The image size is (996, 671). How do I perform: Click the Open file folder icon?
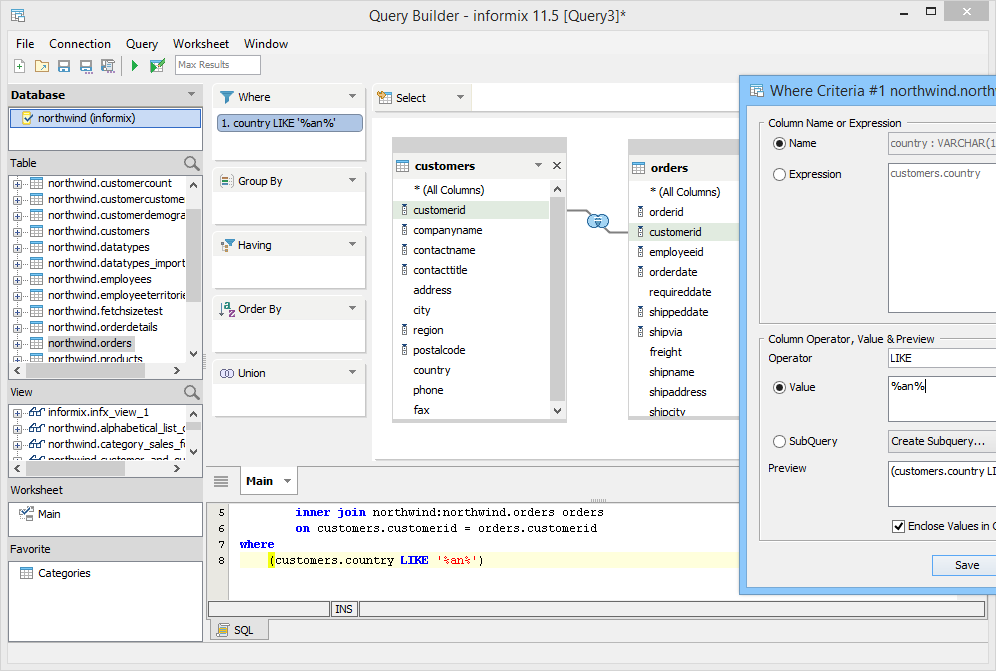point(42,66)
